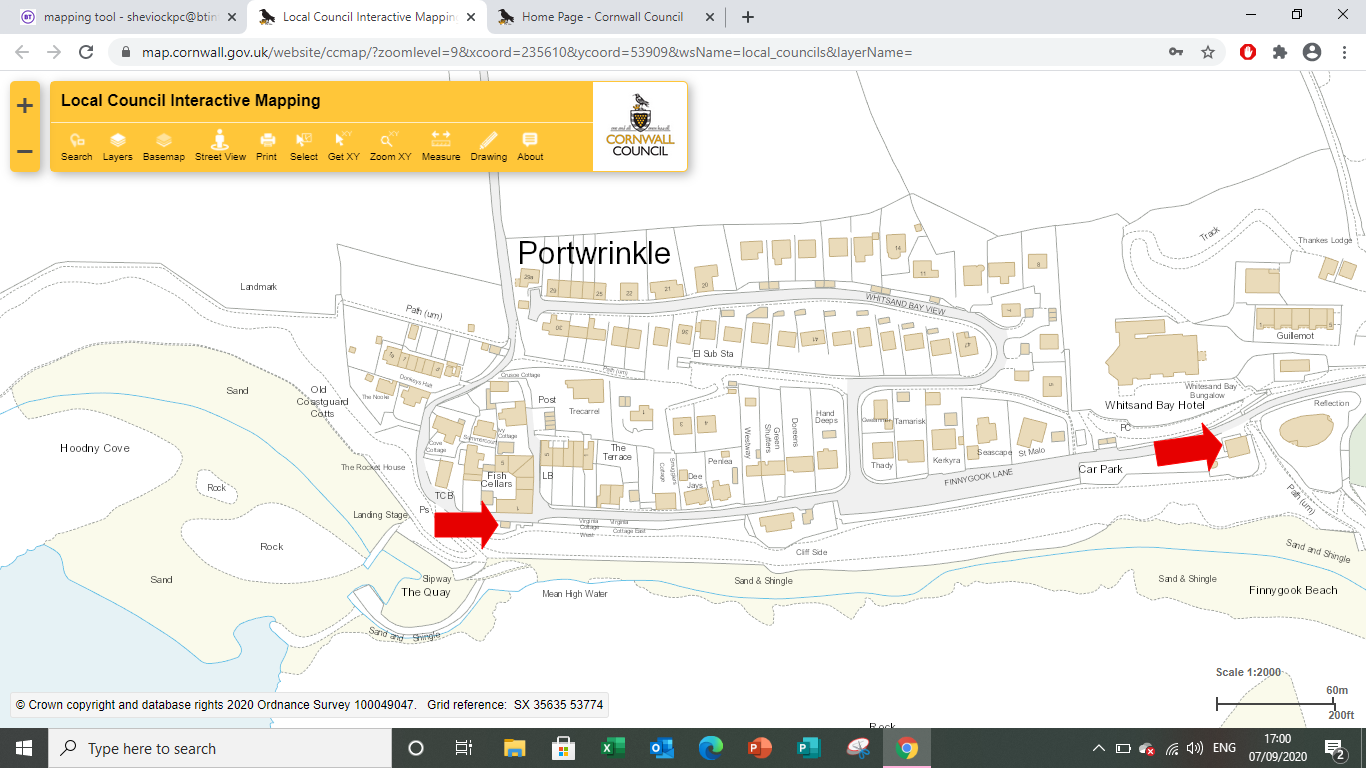The image size is (1366, 768).
Task: Zoom out using the minus button
Action: click(25, 152)
